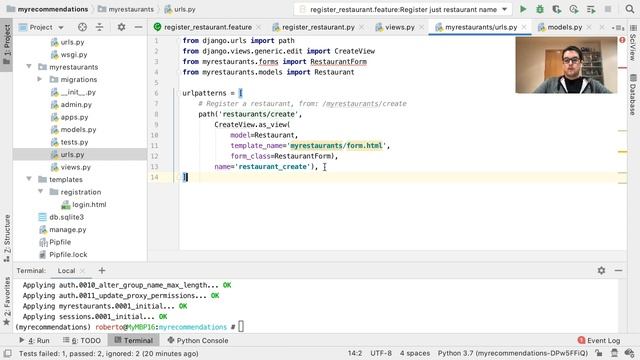Click the profiler run icon
This screenshot has width=640, height=360.
(x=574, y=9)
